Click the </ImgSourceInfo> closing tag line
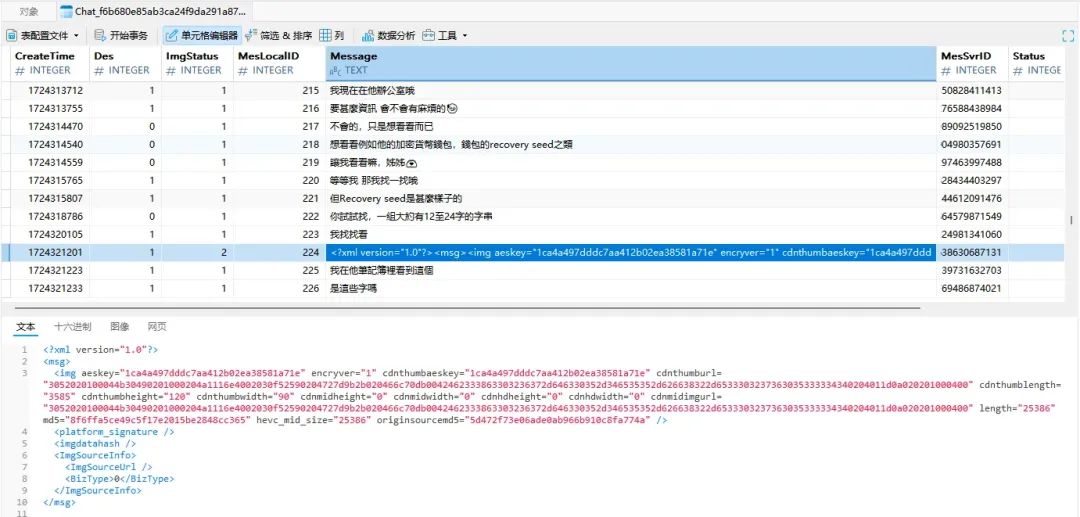The height and width of the screenshot is (517, 1080). [98, 490]
